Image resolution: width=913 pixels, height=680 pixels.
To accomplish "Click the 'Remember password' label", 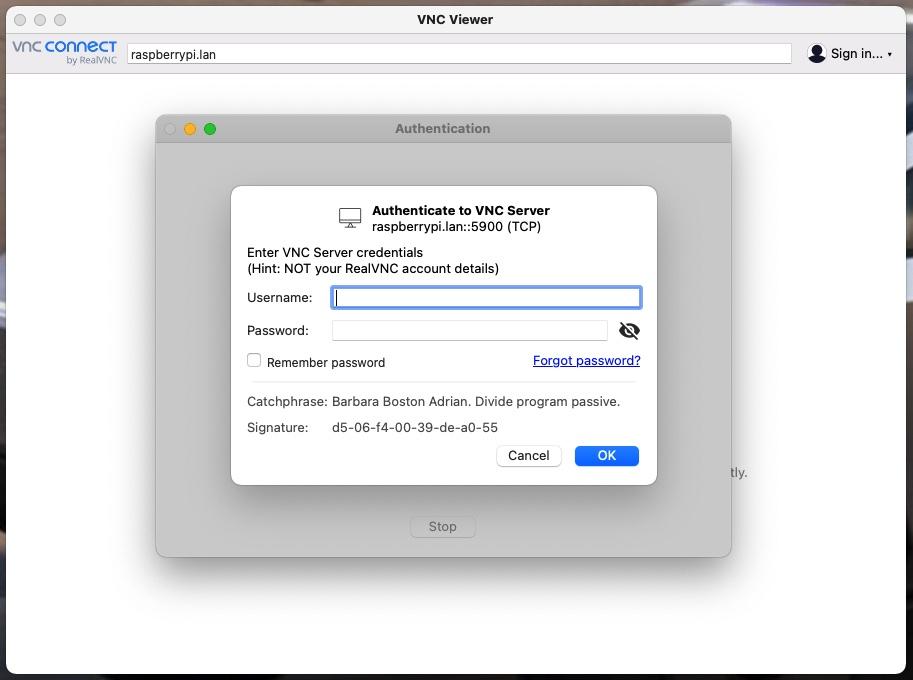I will [x=326, y=363].
